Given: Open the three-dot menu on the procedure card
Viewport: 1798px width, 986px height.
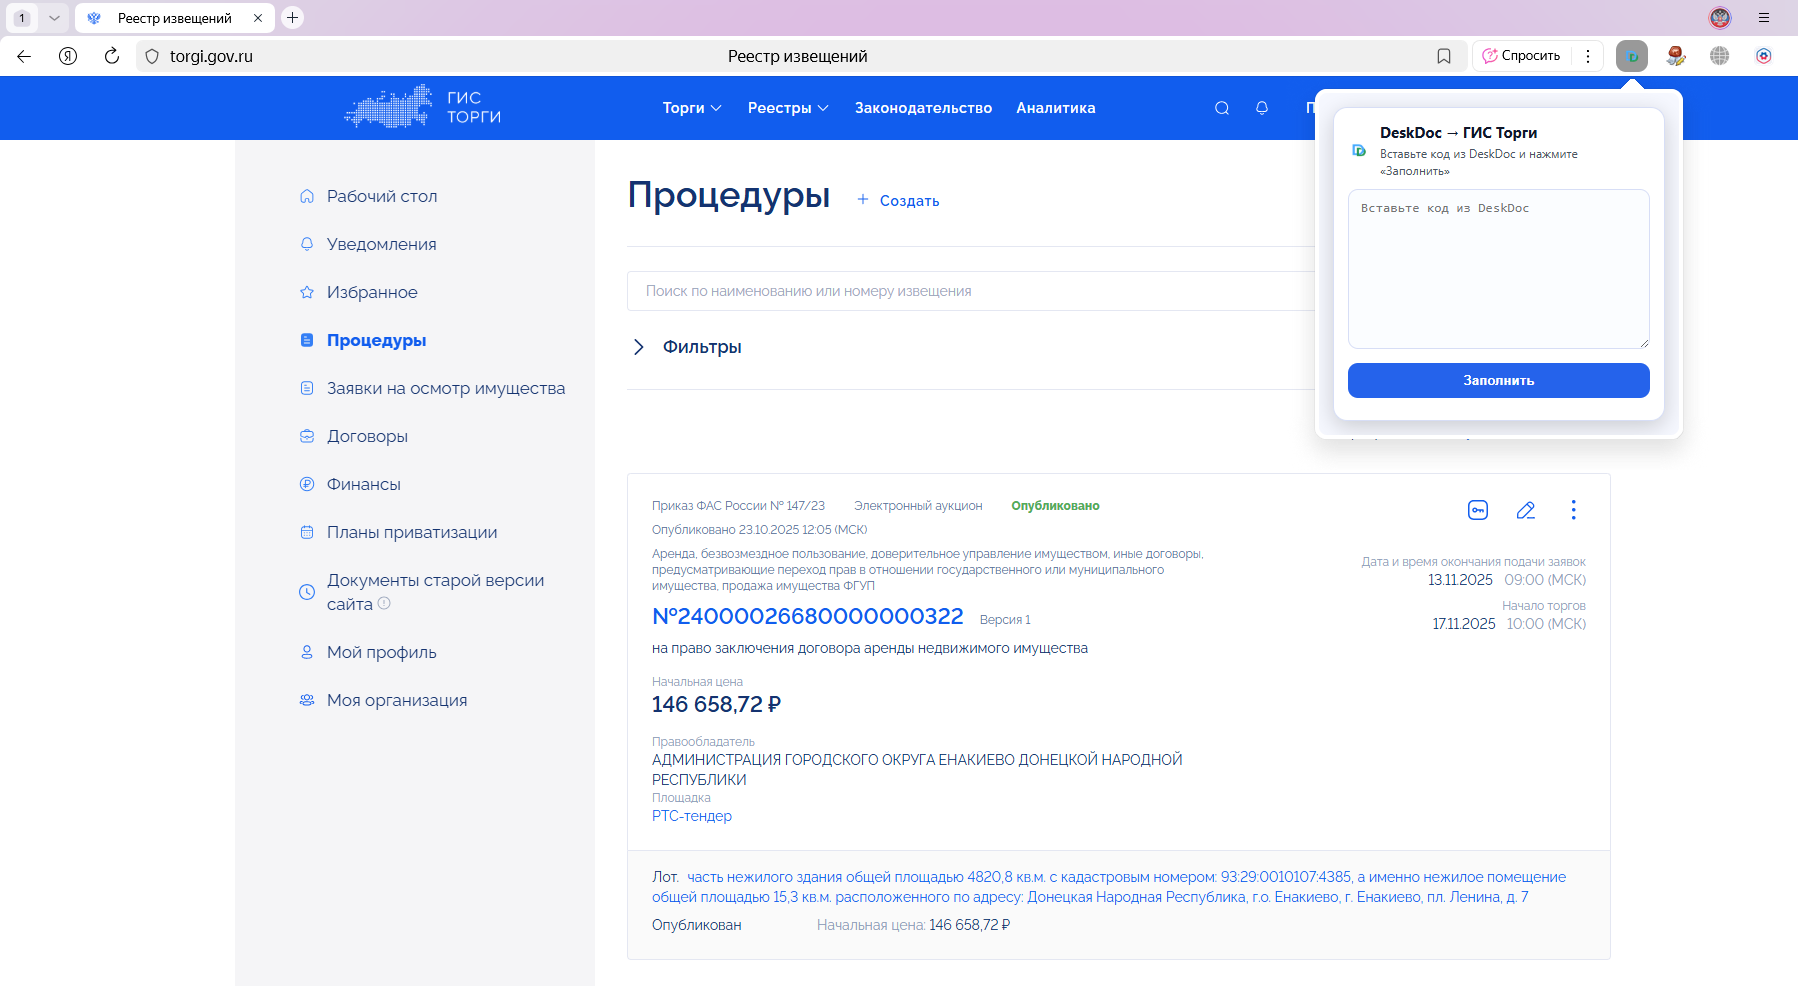Looking at the screenshot, I should click(1573, 510).
